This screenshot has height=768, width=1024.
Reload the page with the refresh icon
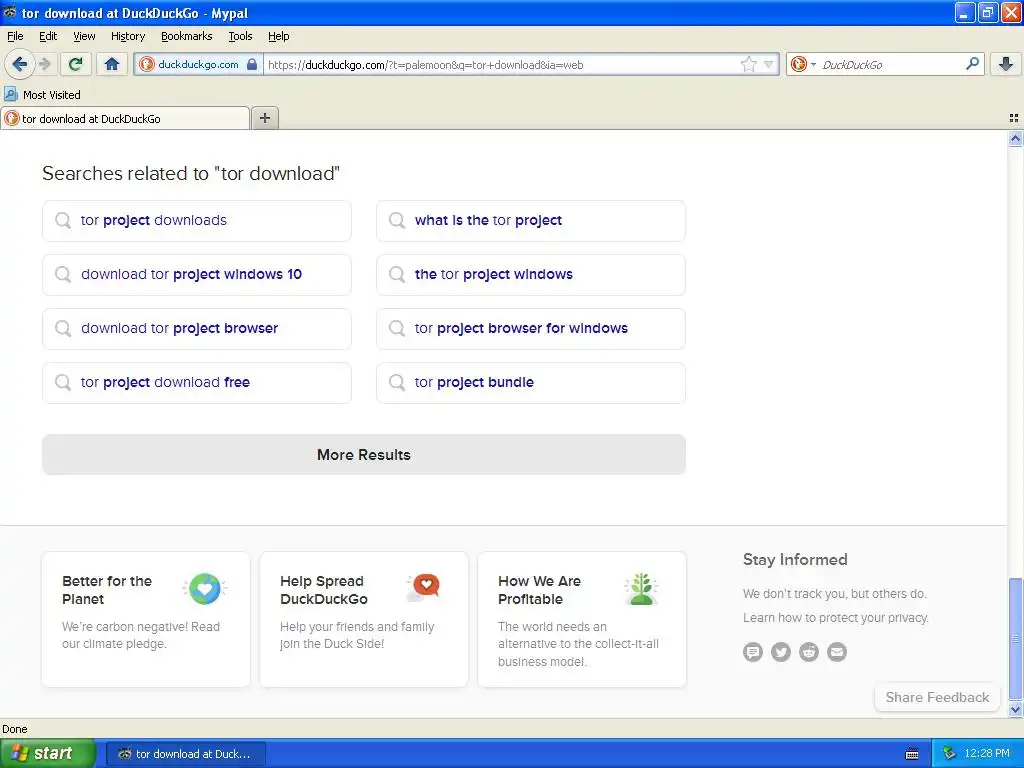[x=76, y=64]
